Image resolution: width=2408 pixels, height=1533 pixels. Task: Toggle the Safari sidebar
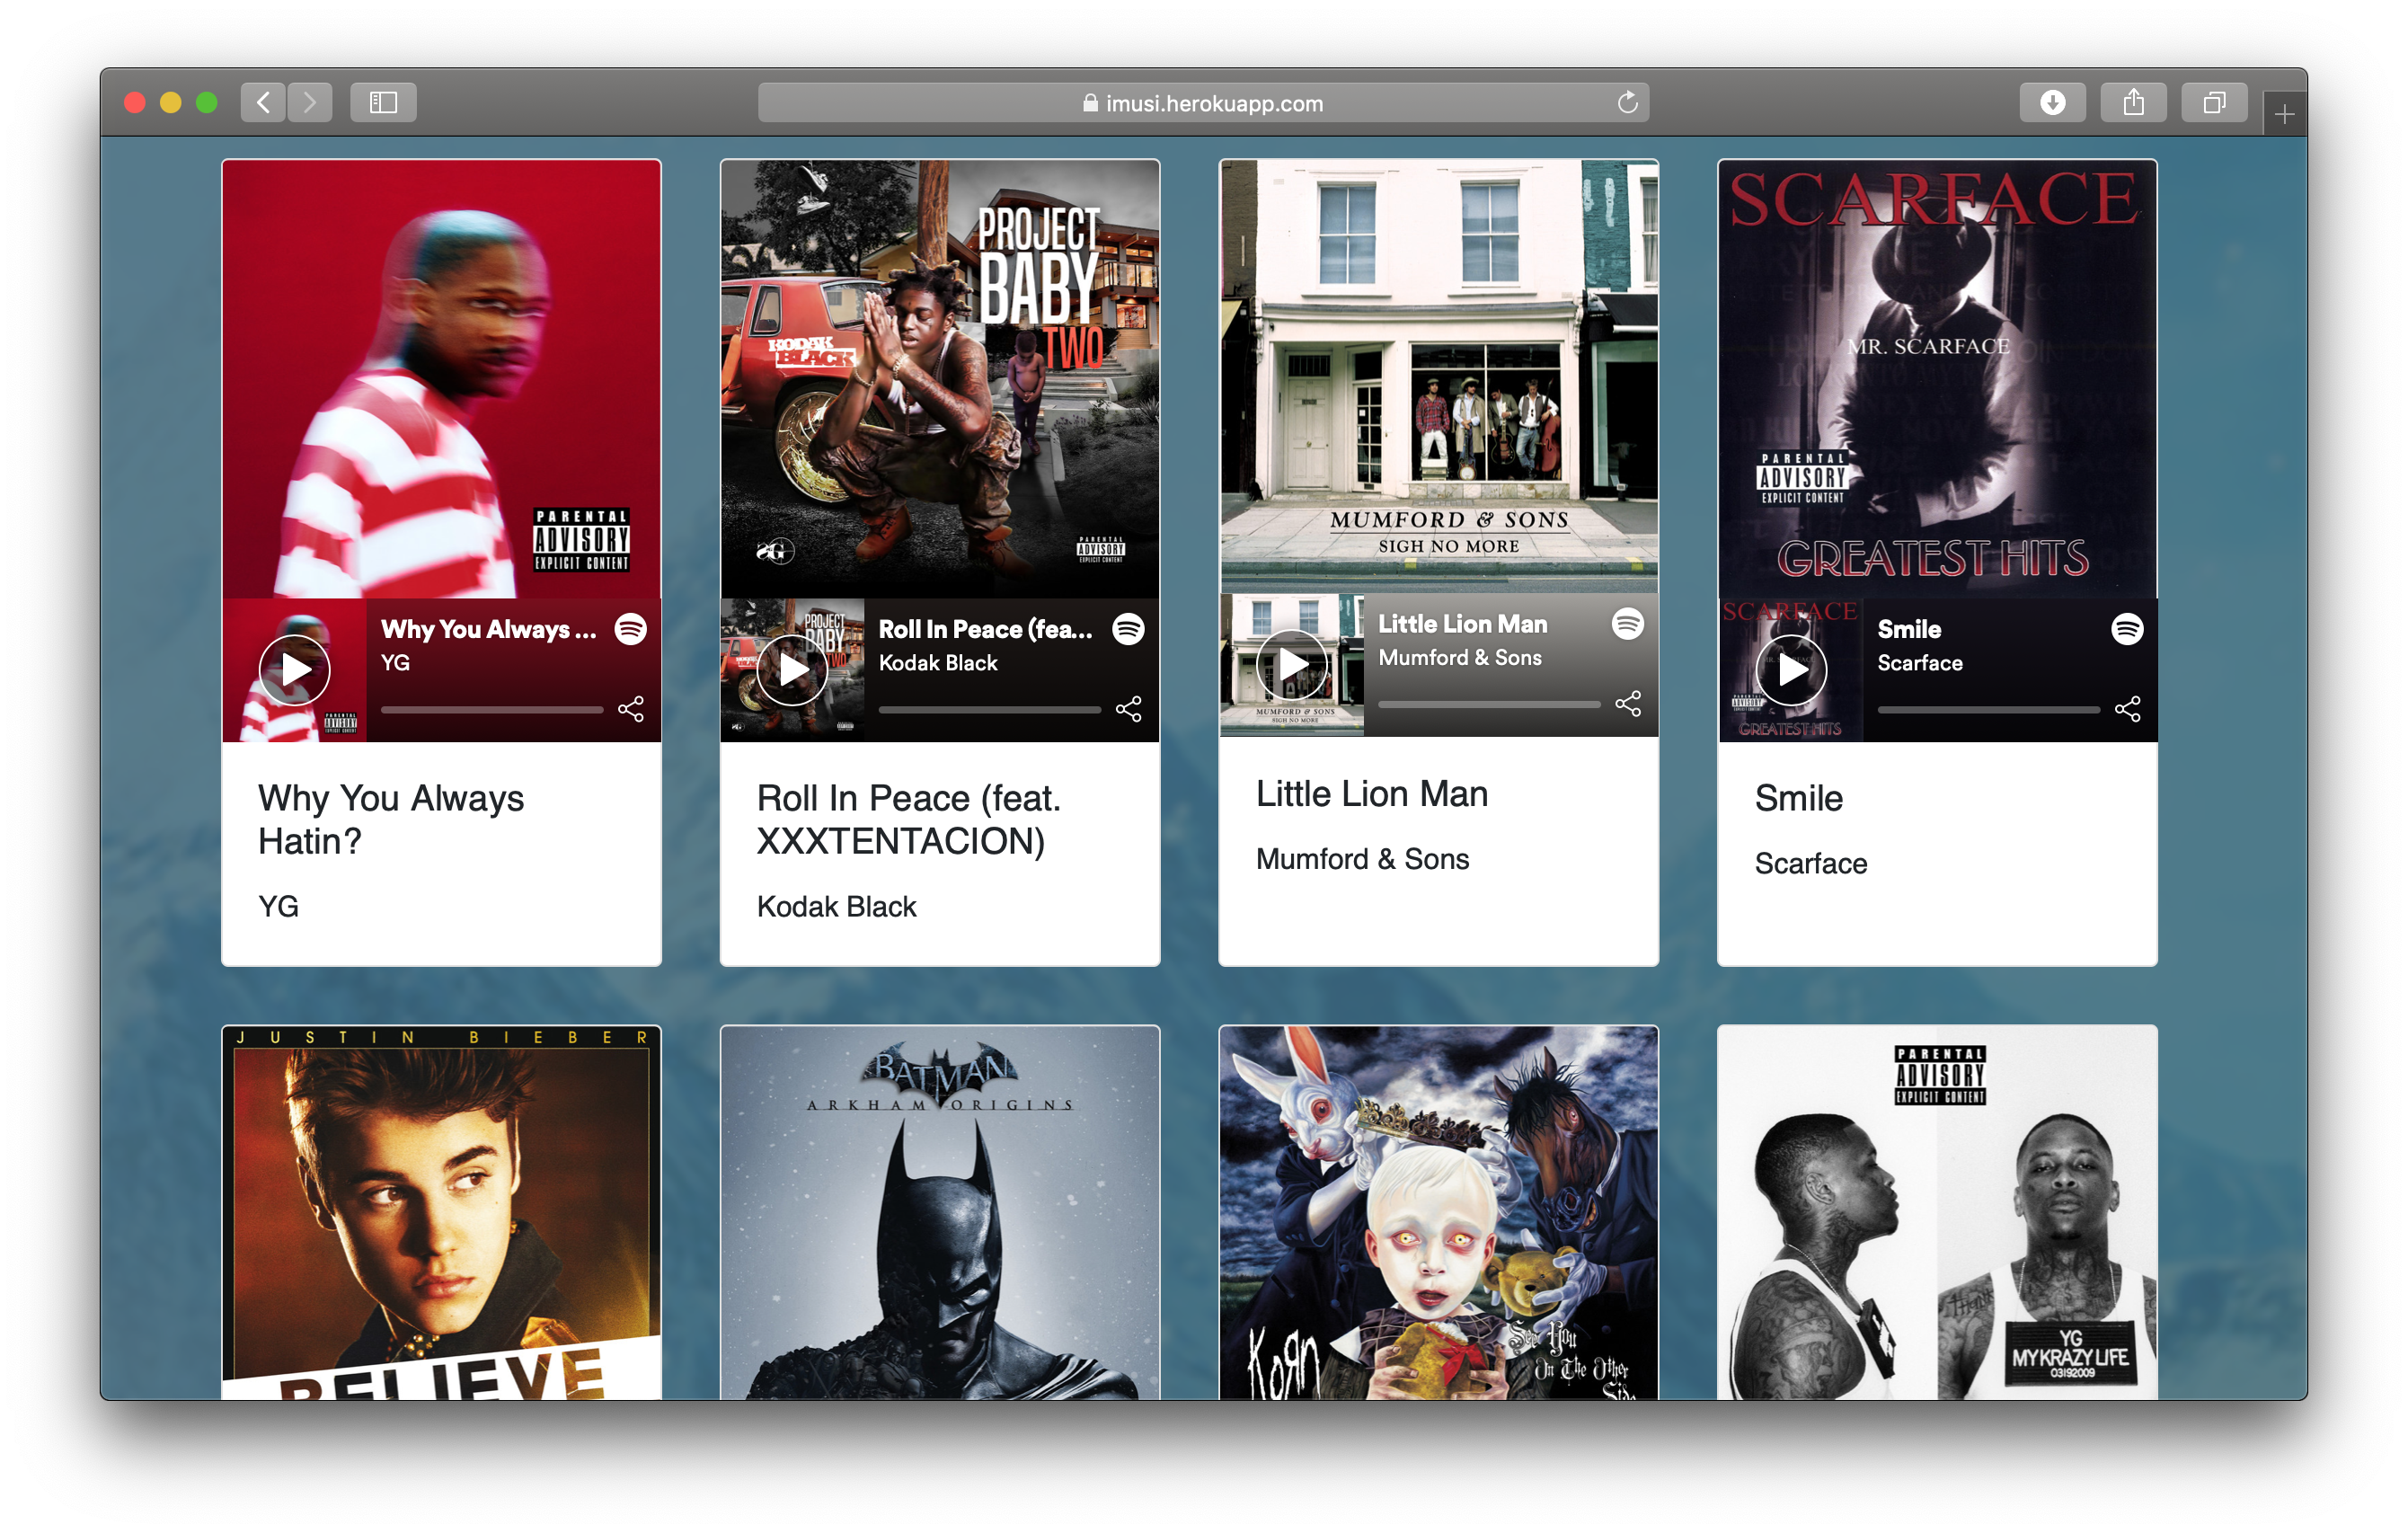pos(383,103)
